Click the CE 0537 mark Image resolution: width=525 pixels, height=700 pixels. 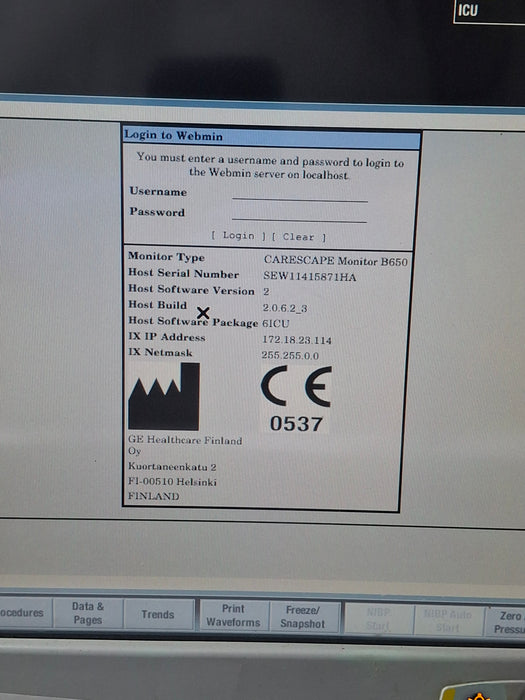pos(296,399)
